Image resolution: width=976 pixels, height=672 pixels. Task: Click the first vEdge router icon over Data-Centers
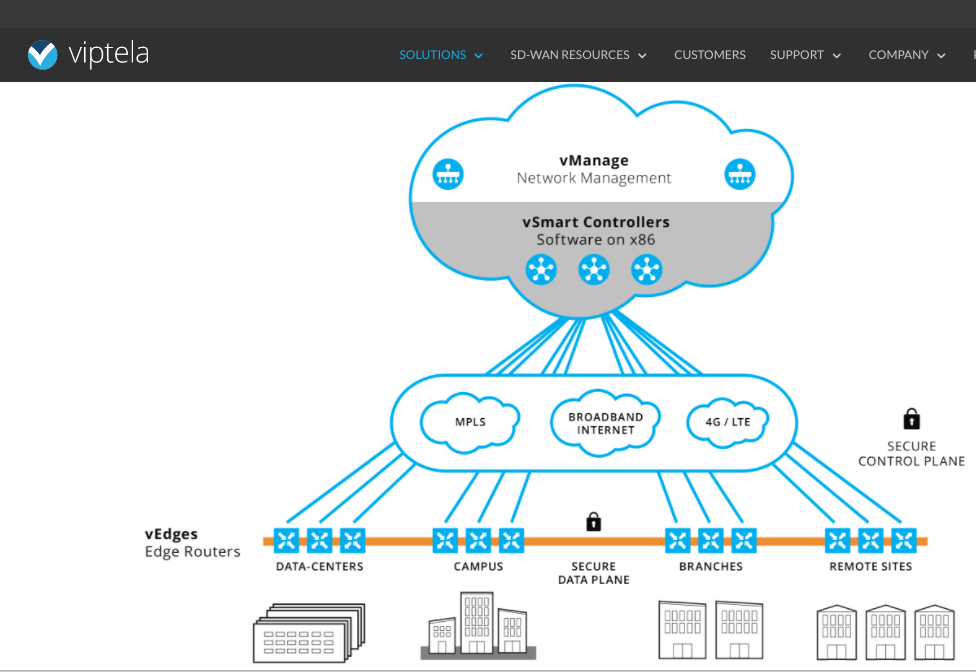coord(287,541)
